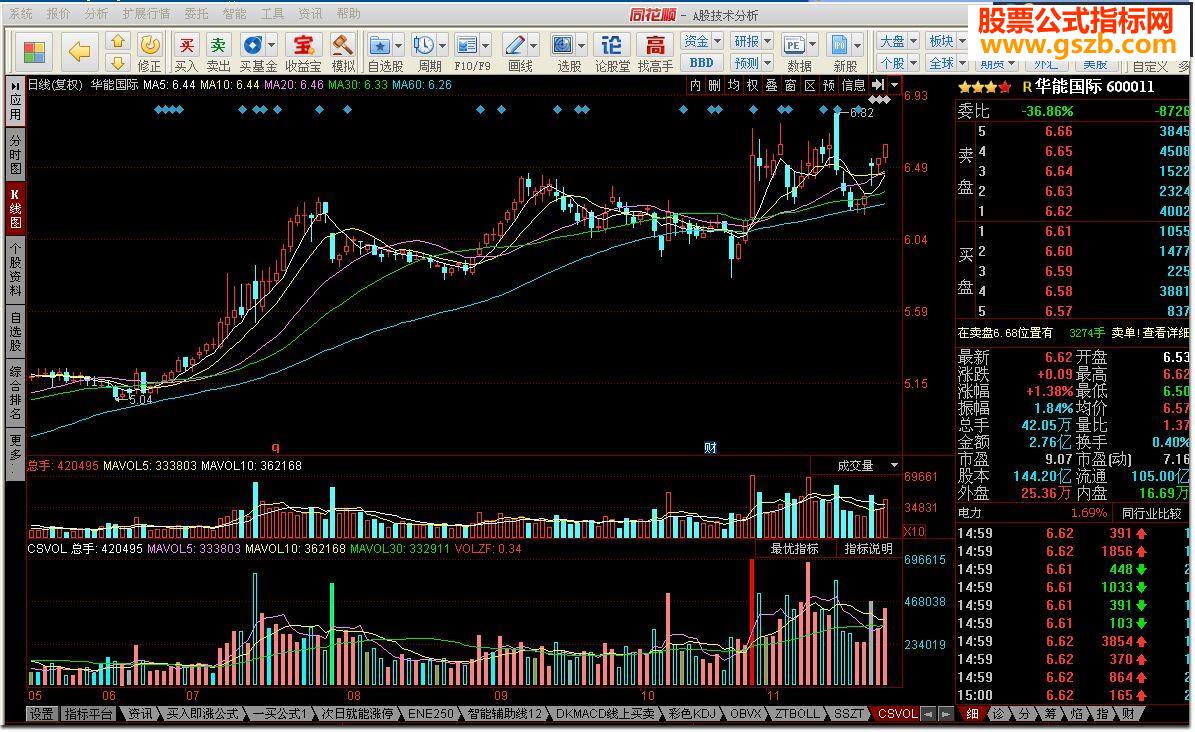Click the yellow up arrow button
Screen dimensions: 1195x732
[117, 41]
